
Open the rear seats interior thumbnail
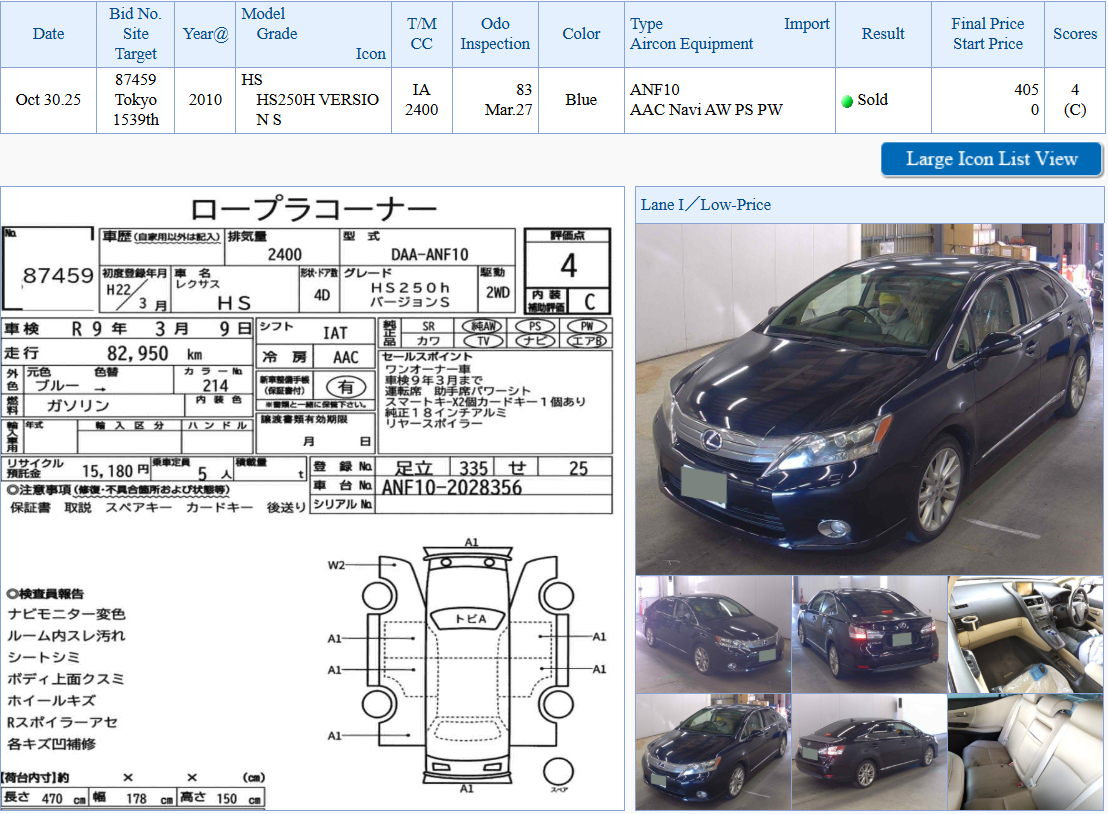tap(1026, 752)
